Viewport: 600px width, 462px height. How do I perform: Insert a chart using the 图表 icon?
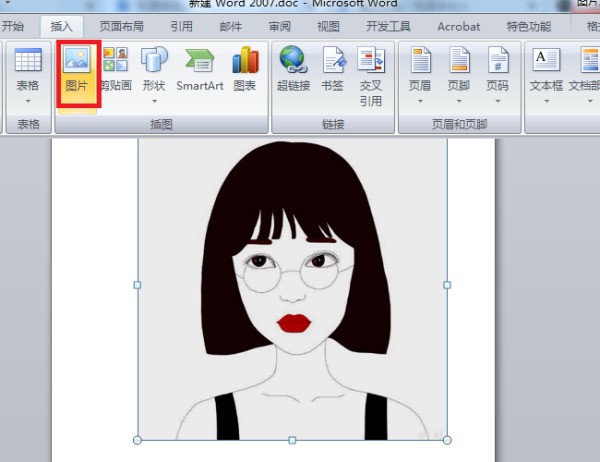(245, 70)
